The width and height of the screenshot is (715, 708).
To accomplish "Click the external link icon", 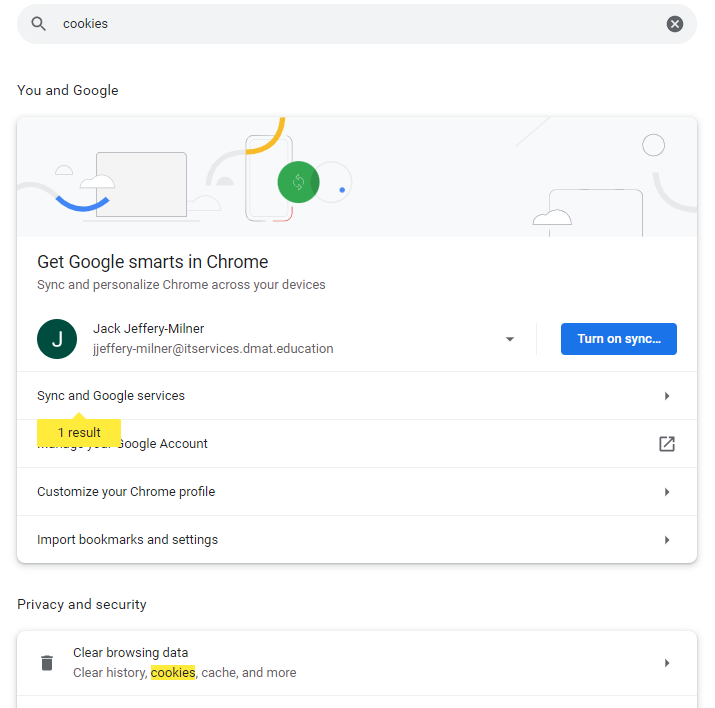I will (x=667, y=444).
